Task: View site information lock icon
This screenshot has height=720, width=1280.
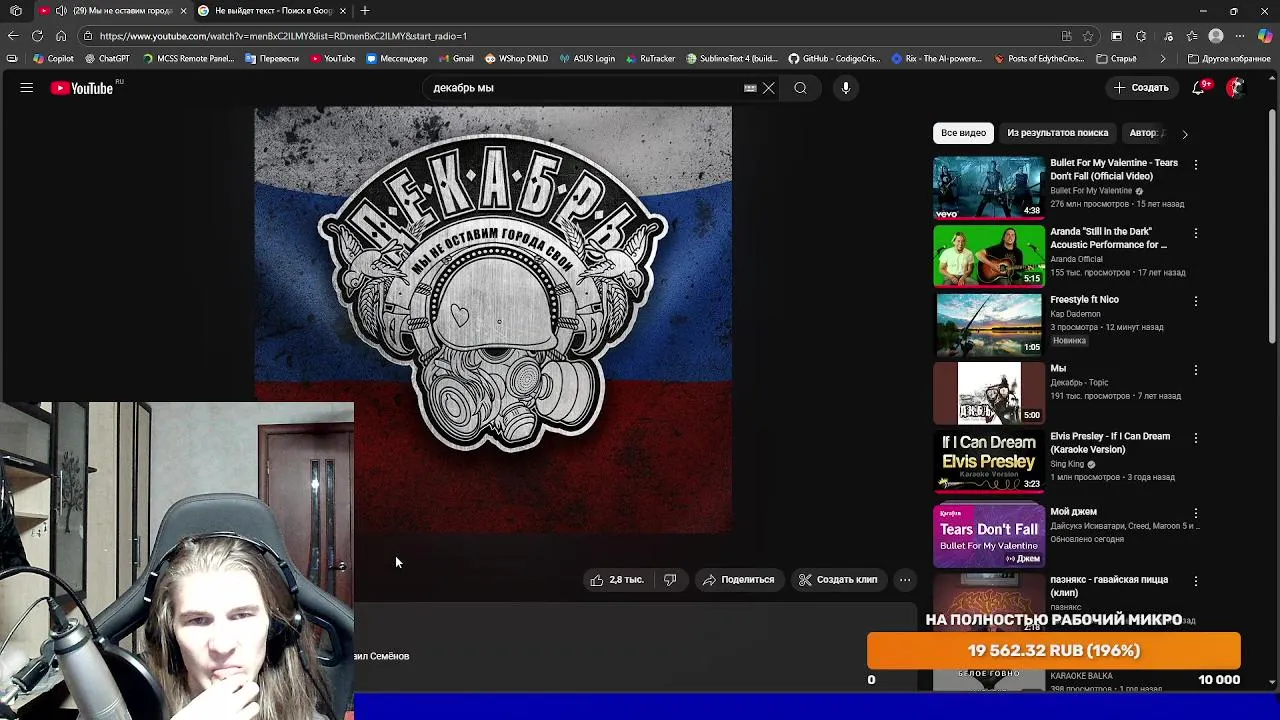Action: [88, 36]
